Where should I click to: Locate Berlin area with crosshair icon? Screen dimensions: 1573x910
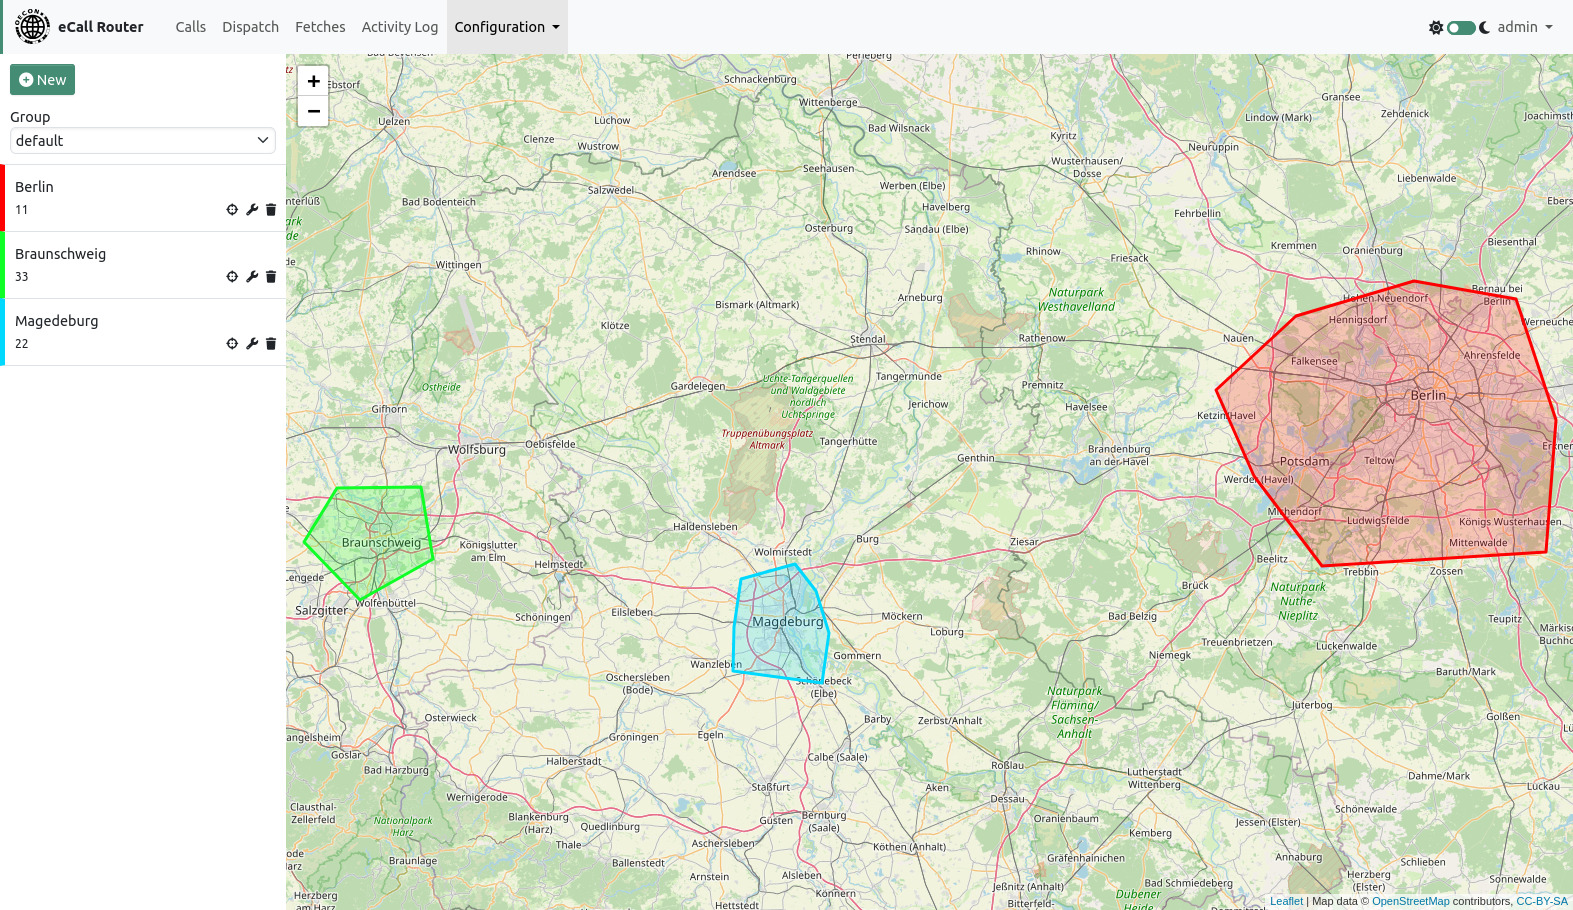click(232, 210)
